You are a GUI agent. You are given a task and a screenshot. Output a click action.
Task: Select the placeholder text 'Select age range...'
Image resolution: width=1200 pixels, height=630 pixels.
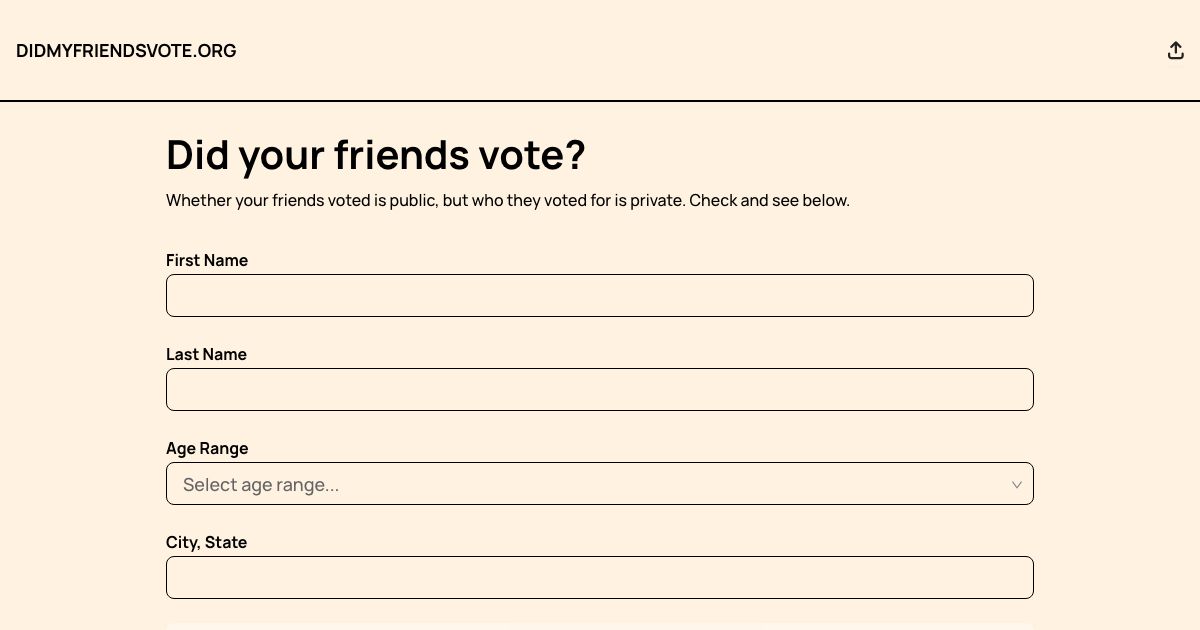point(261,484)
